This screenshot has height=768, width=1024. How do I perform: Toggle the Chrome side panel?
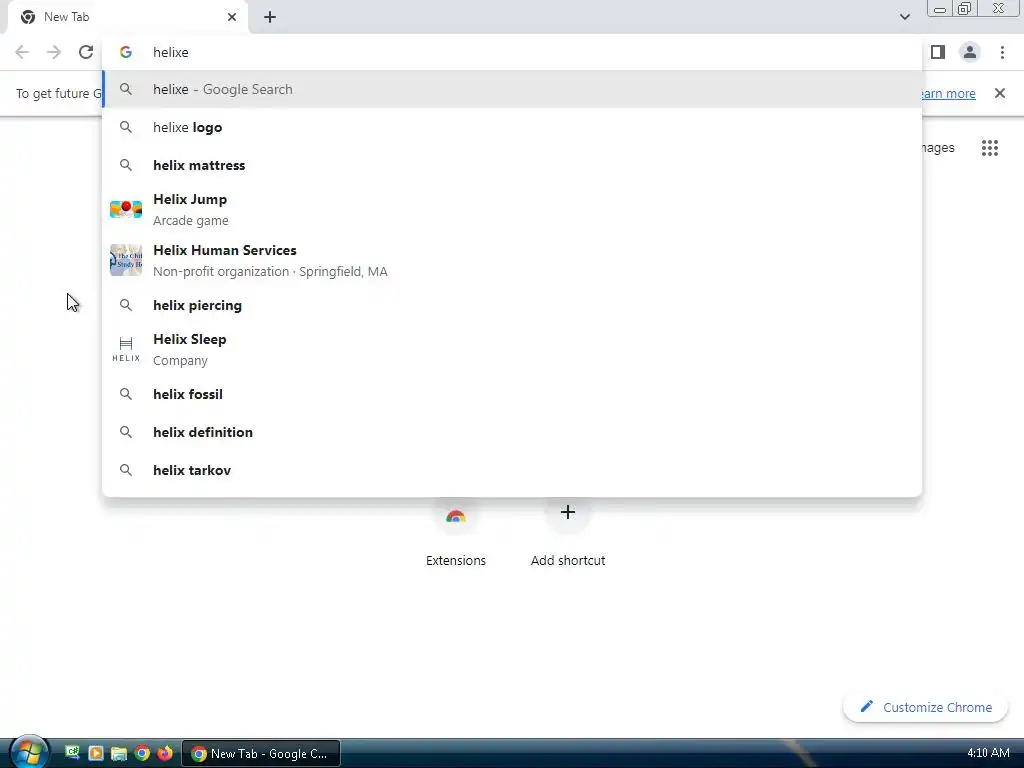tap(938, 52)
